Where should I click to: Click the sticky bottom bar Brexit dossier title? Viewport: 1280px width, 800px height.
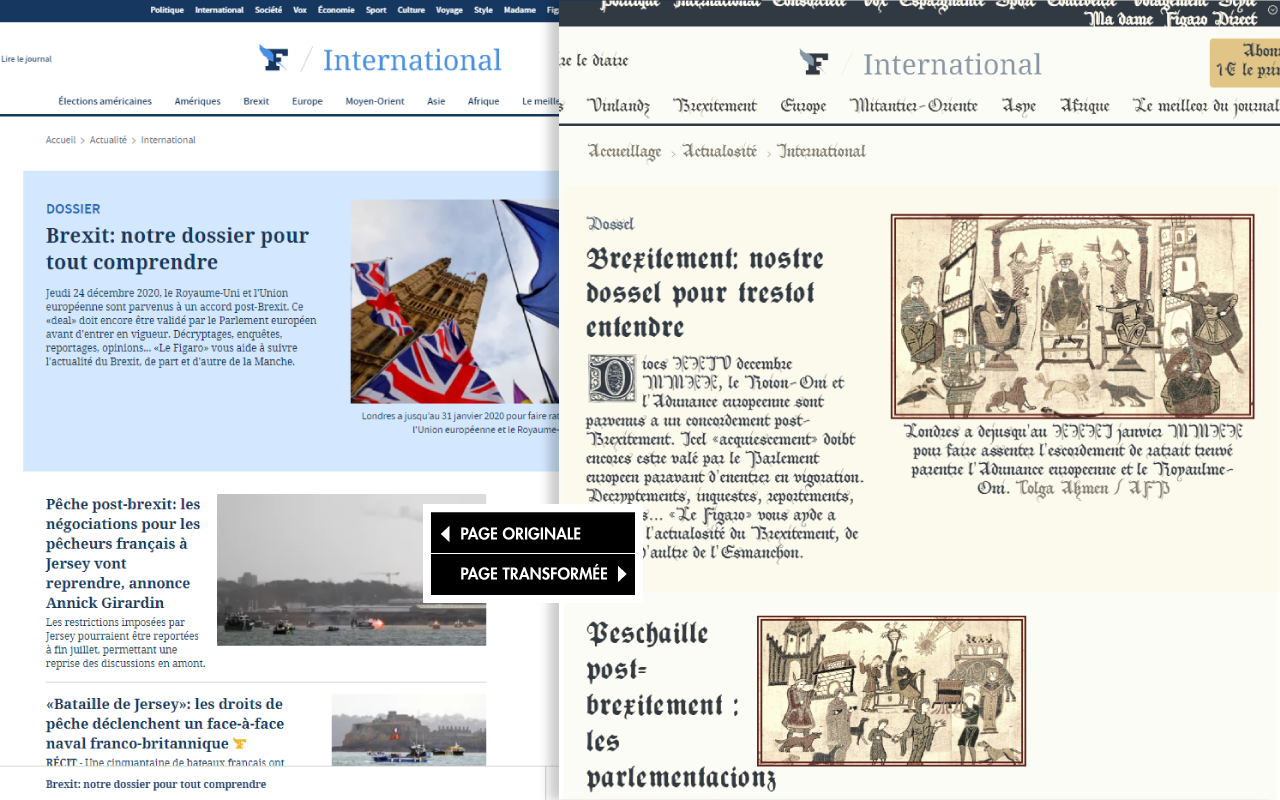[156, 784]
